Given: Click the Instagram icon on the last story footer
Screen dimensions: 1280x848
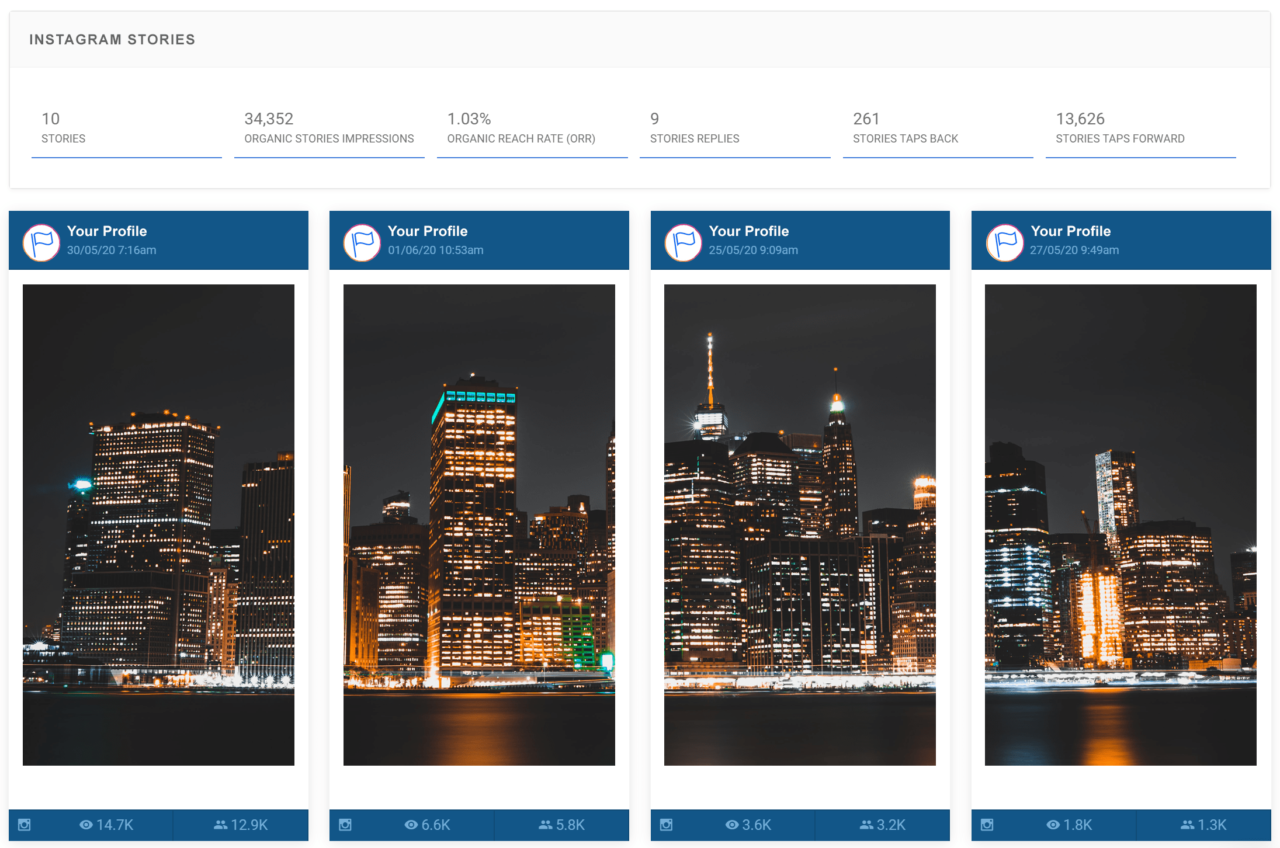Looking at the screenshot, I should coord(987,825).
